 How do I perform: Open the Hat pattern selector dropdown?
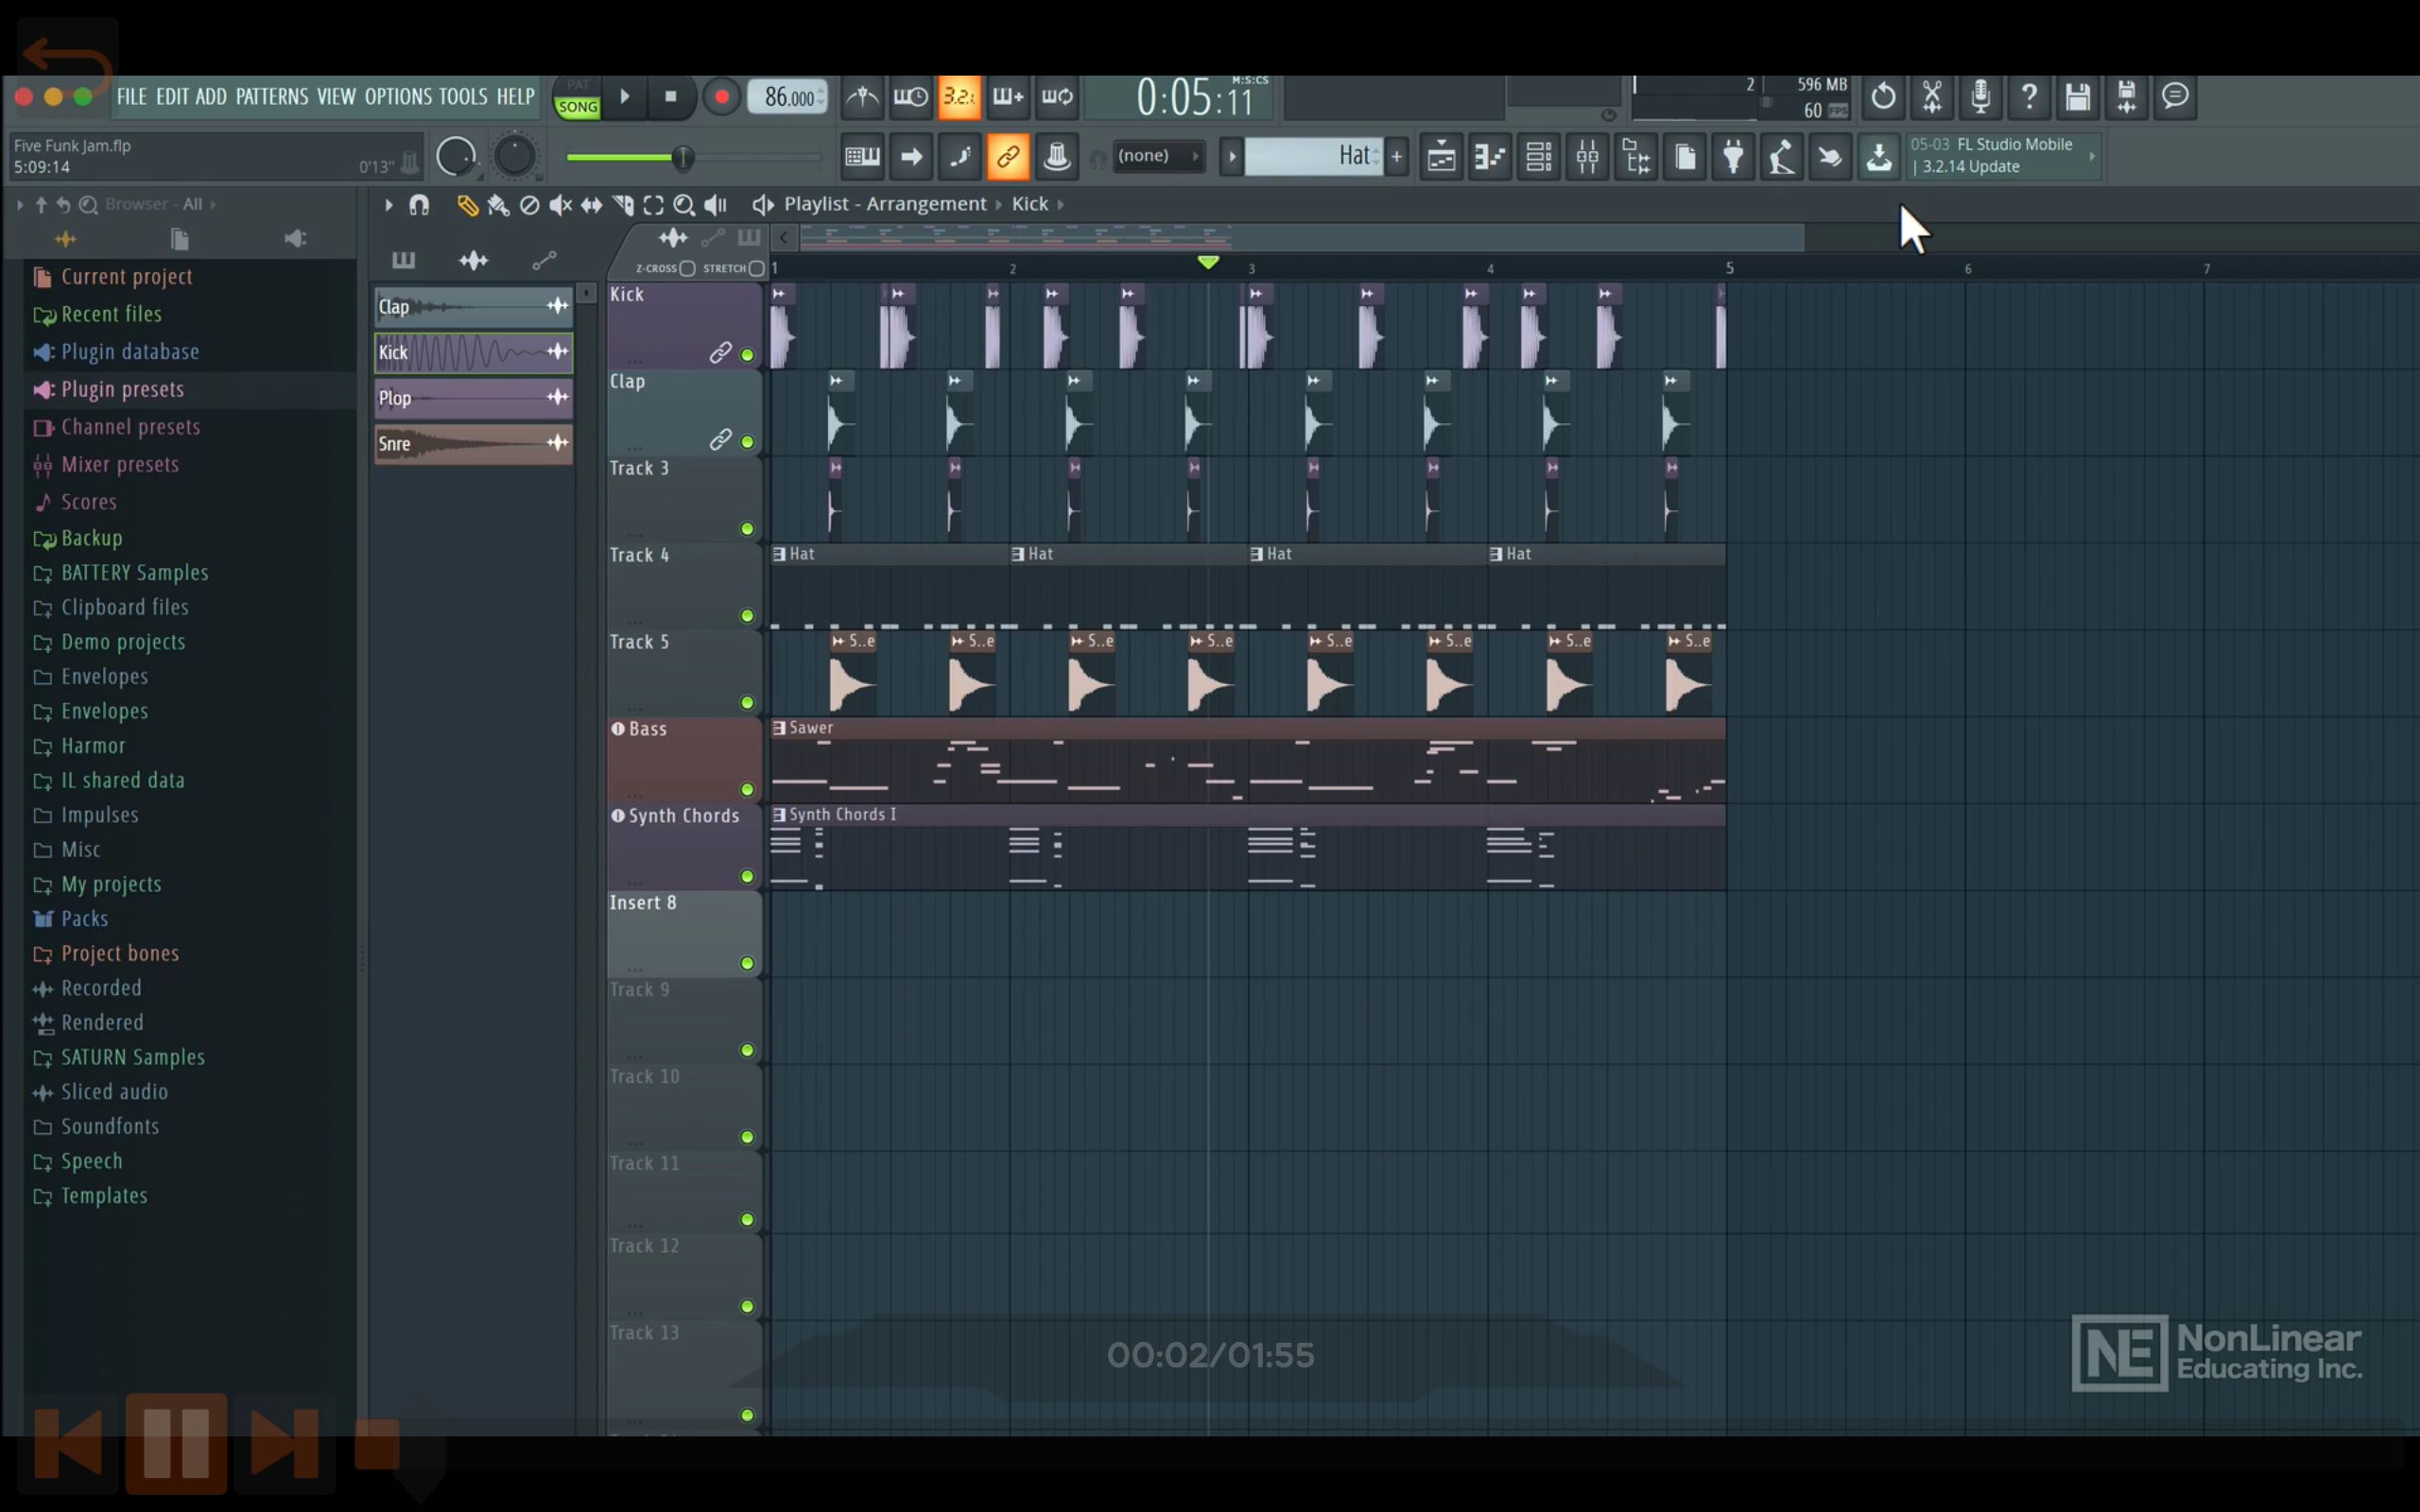1313,156
